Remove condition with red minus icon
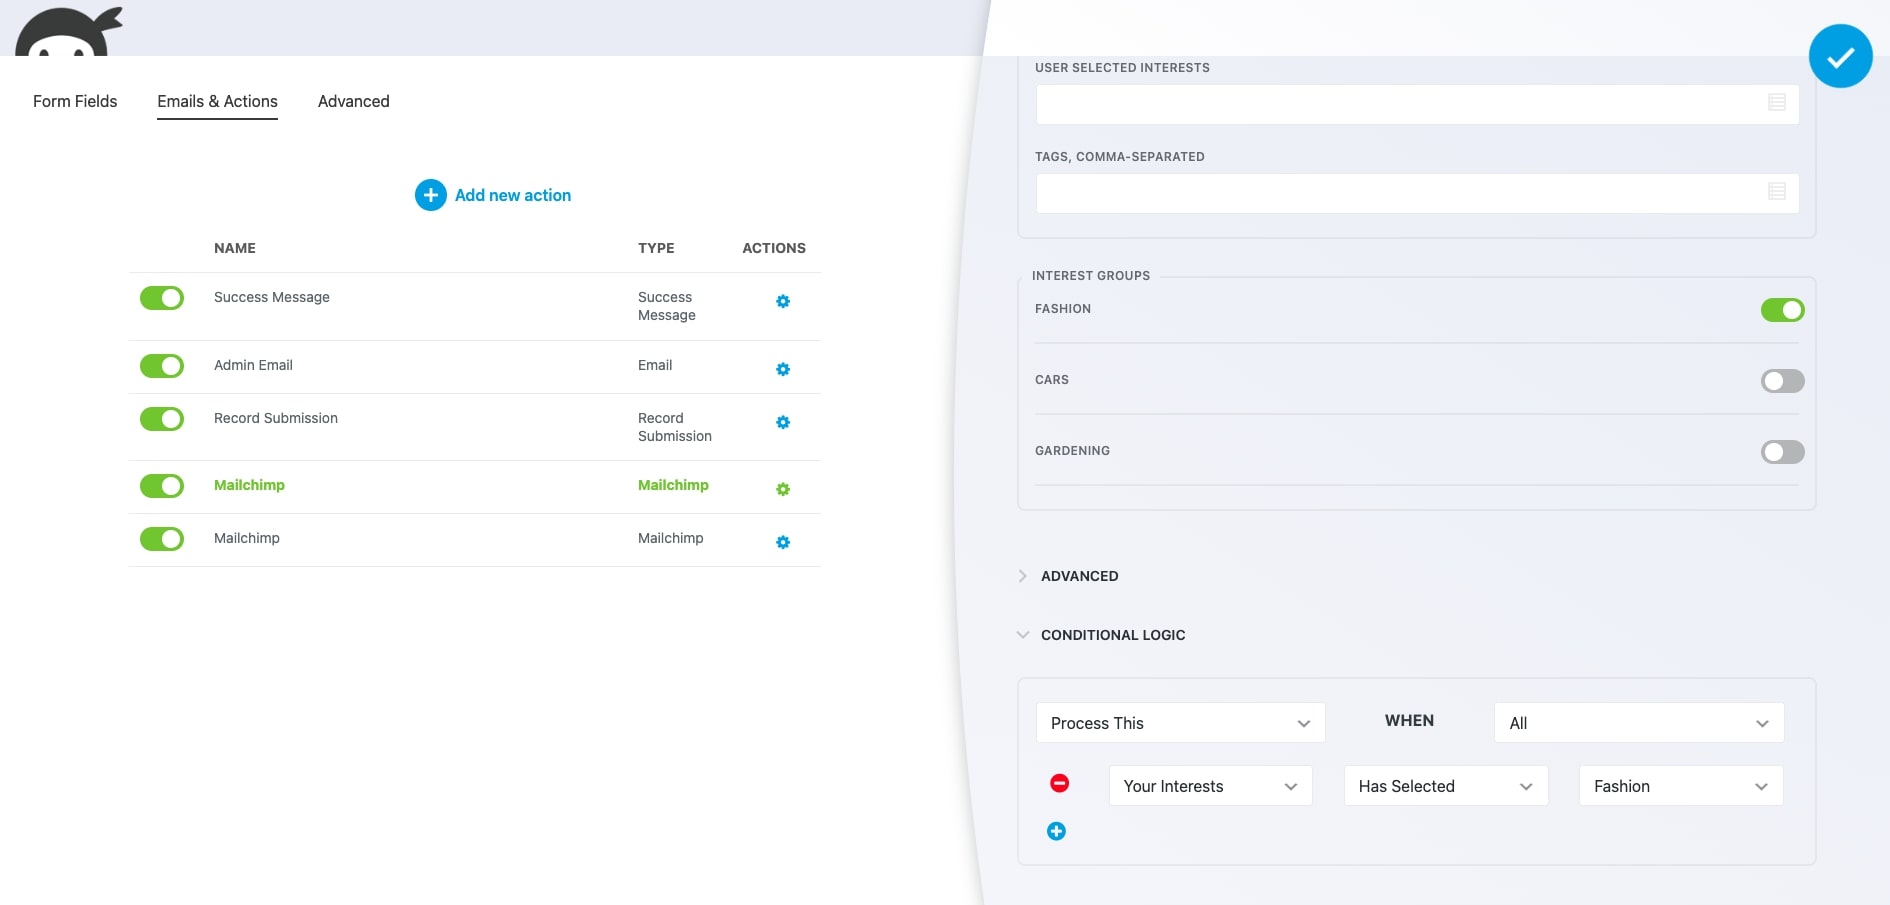Screen dimensions: 1890x905 point(1059,783)
